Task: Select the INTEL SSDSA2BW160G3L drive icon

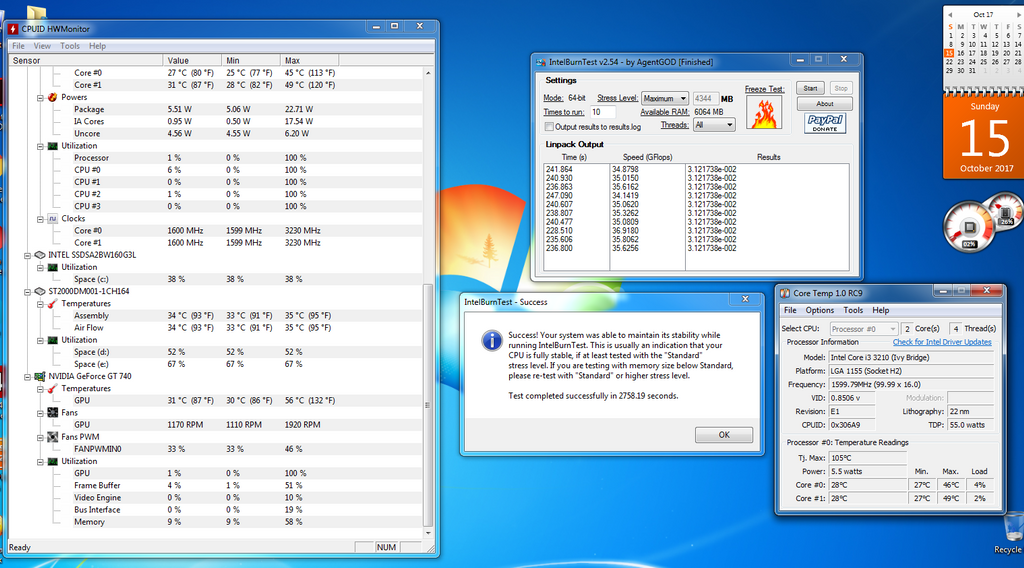Action: point(40,255)
